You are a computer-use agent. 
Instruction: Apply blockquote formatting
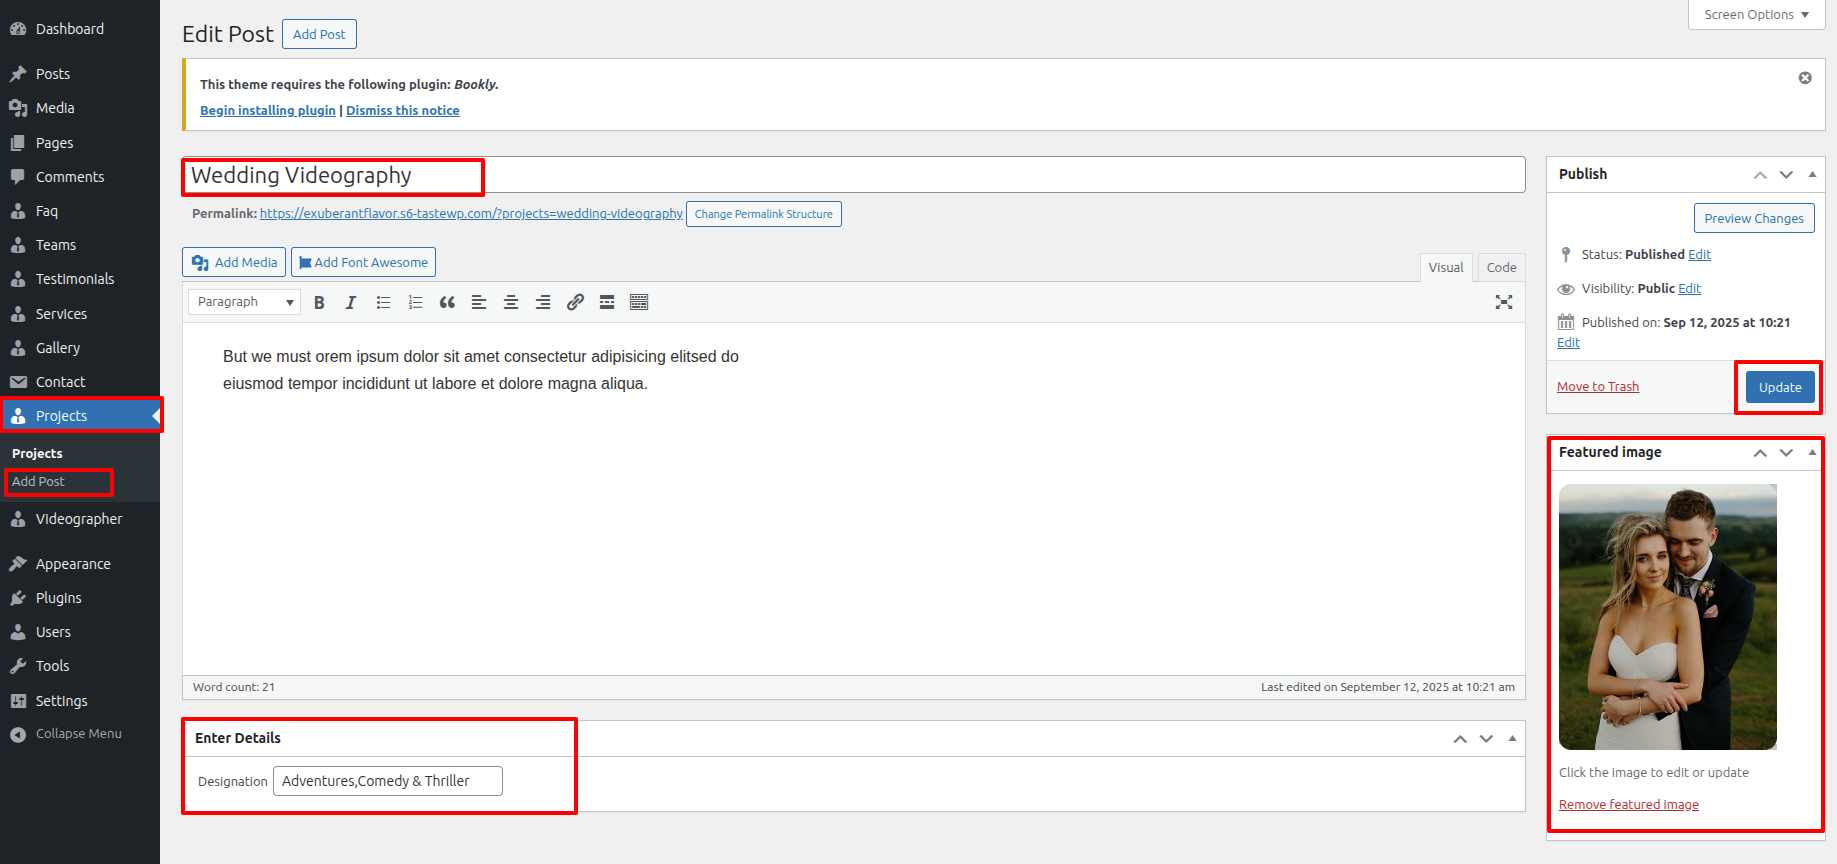pos(447,302)
